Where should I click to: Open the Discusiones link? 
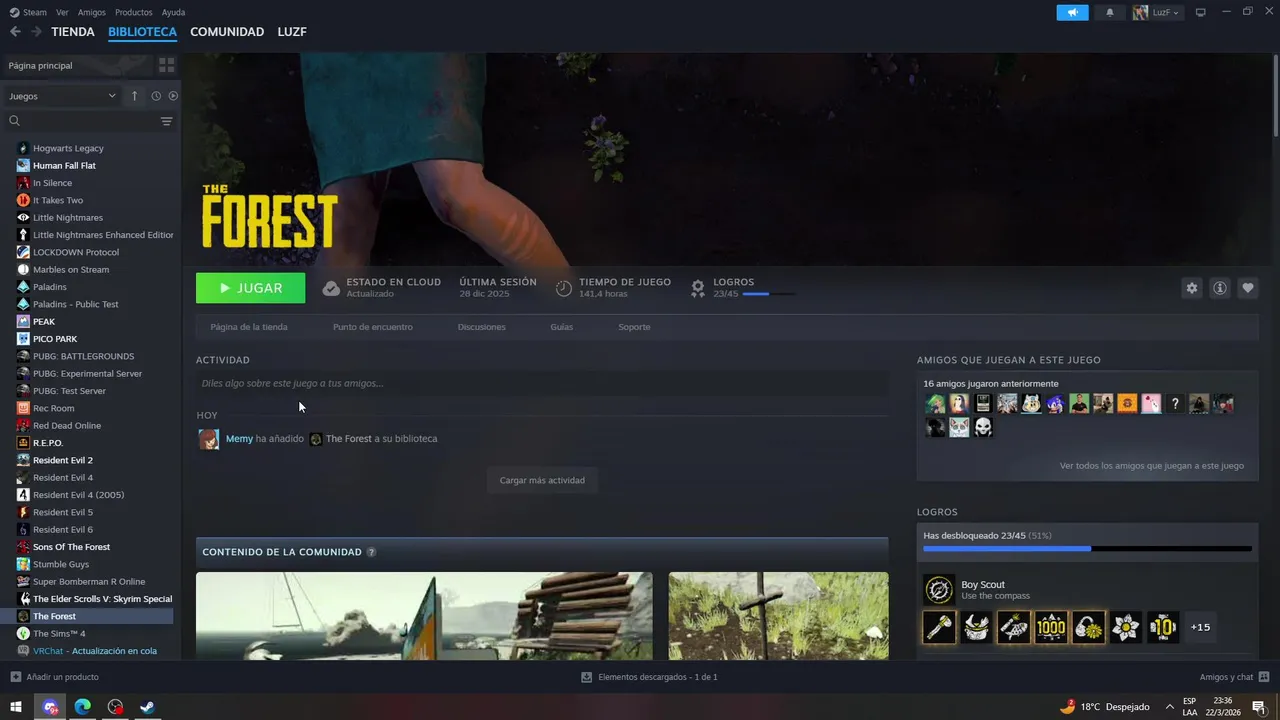481,327
